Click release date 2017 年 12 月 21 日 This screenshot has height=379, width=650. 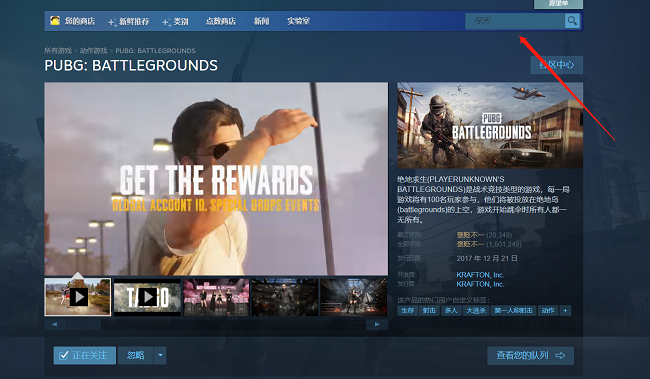click(487, 258)
